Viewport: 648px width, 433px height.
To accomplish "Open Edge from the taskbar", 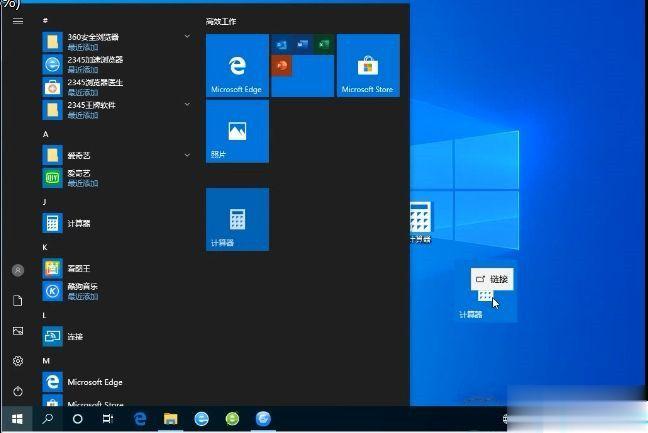I will pyautogui.click(x=140, y=419).
